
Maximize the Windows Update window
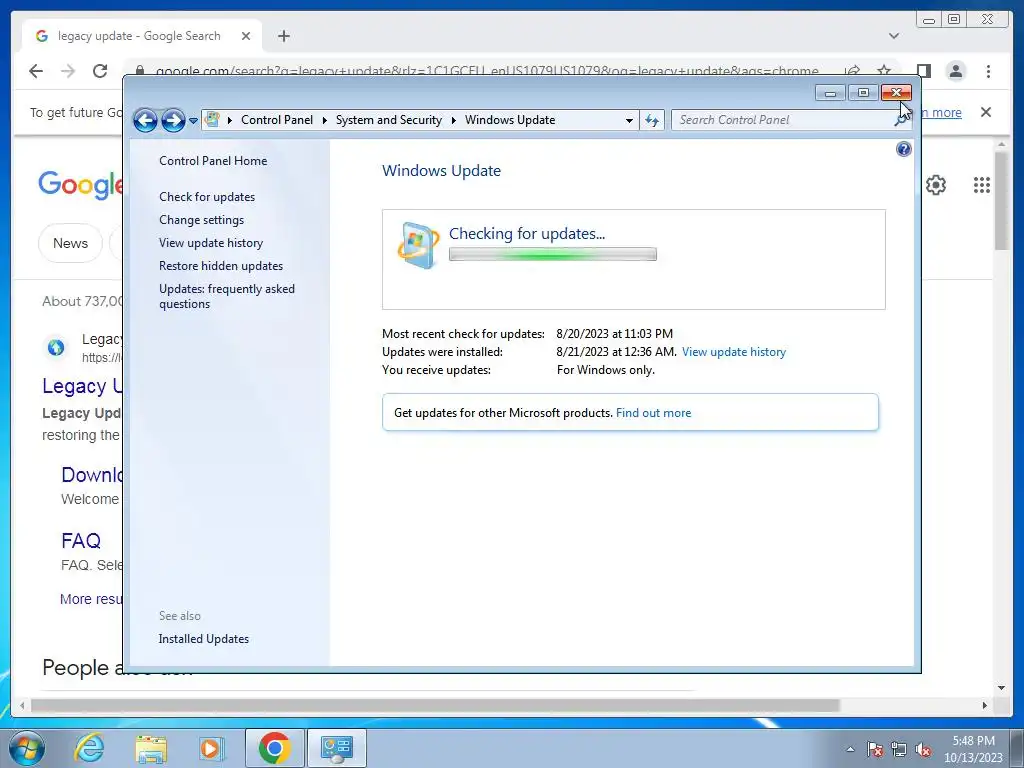[x=863, y=93]
